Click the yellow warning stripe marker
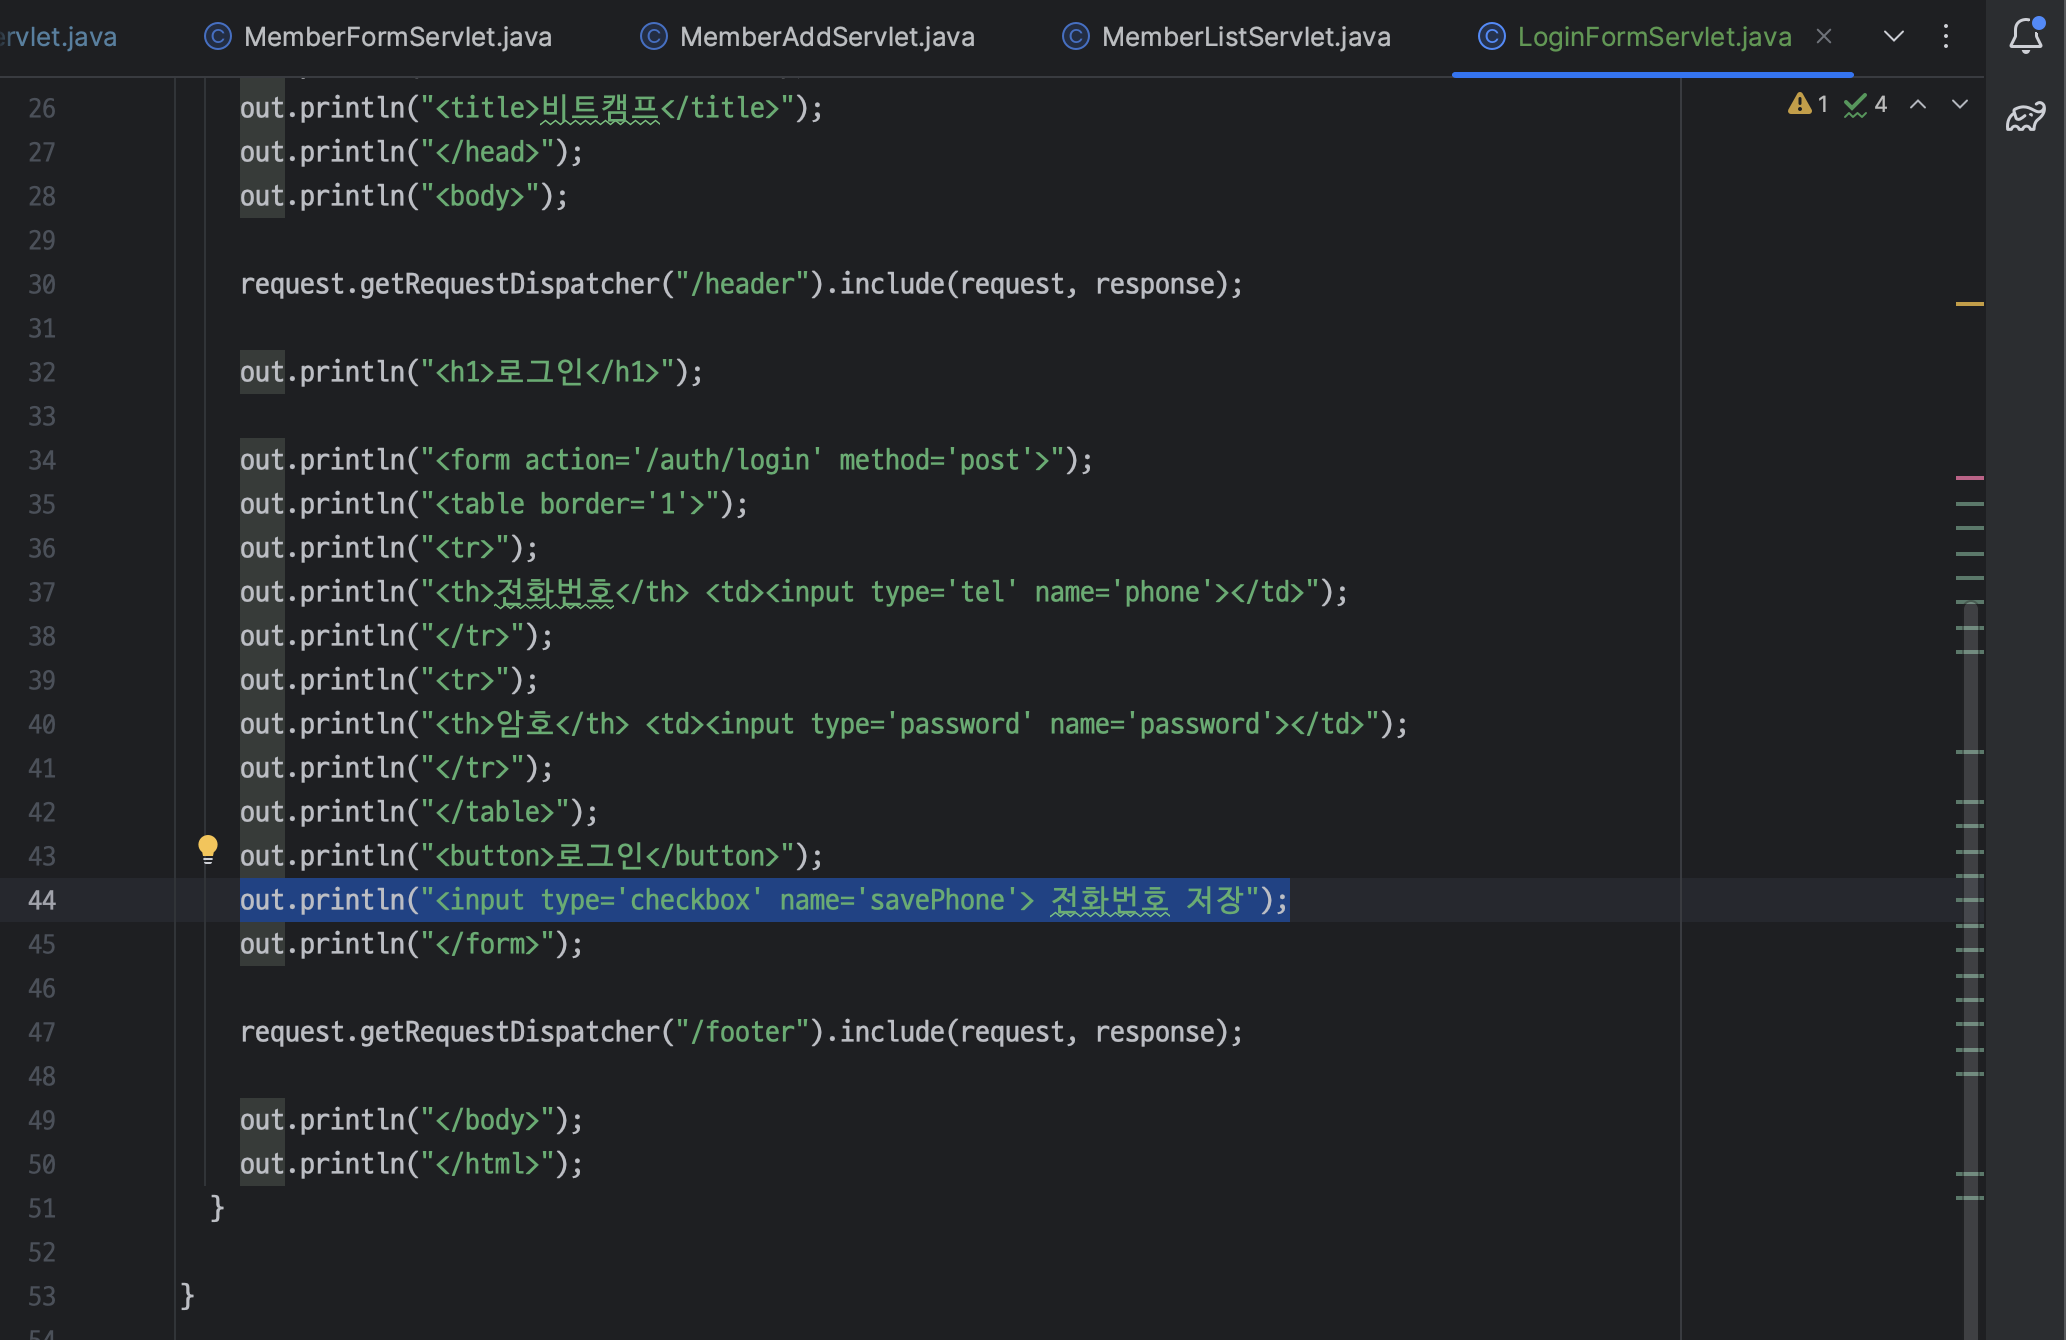Image resolution: width=2066 pixels, height=1340 pixels. pos(1969,303)
